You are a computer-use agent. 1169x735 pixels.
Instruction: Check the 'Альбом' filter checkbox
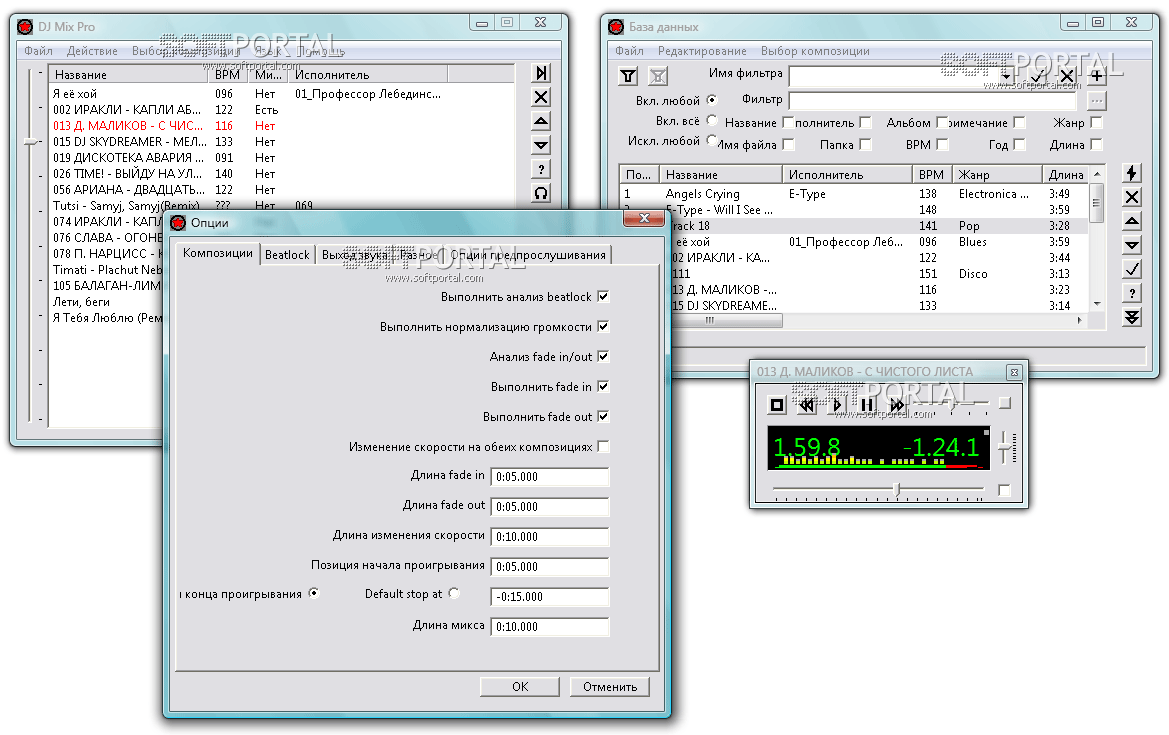pyautogui.click(x=942, y=122)
